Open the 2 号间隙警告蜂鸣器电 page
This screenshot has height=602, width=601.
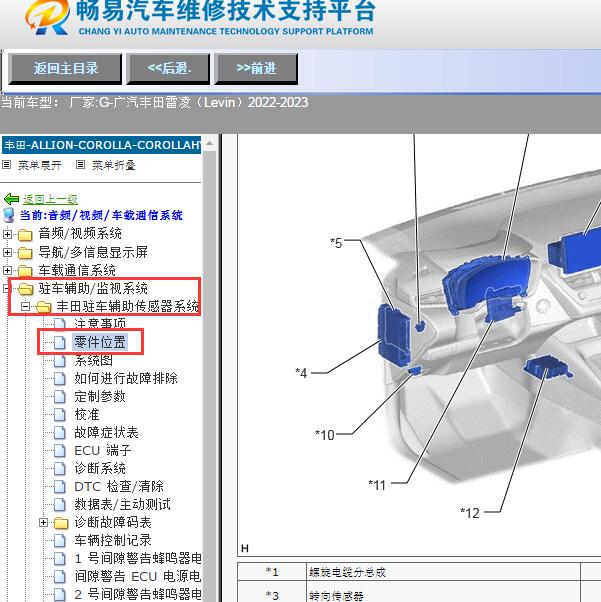tap(138, 594)
